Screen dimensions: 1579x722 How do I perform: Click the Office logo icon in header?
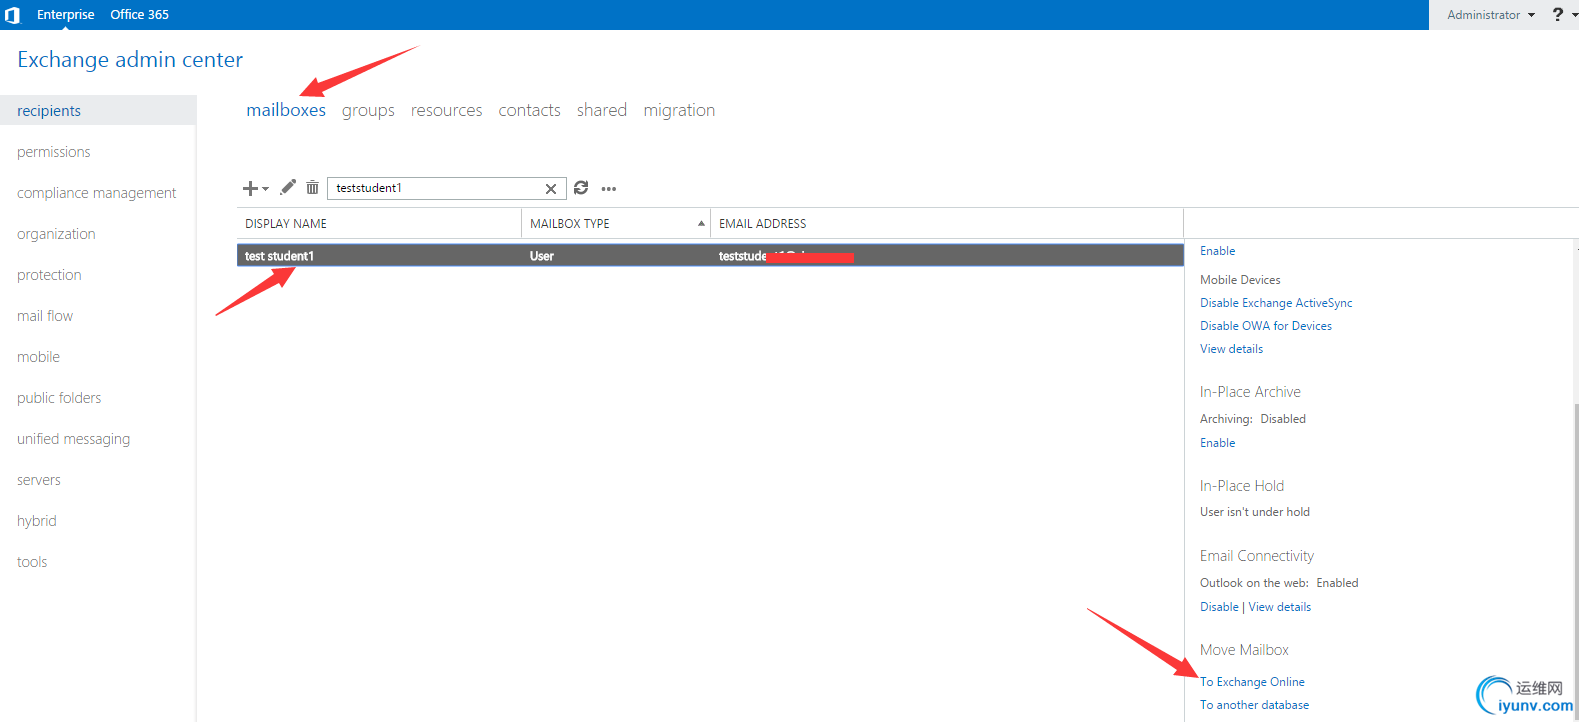13,15
